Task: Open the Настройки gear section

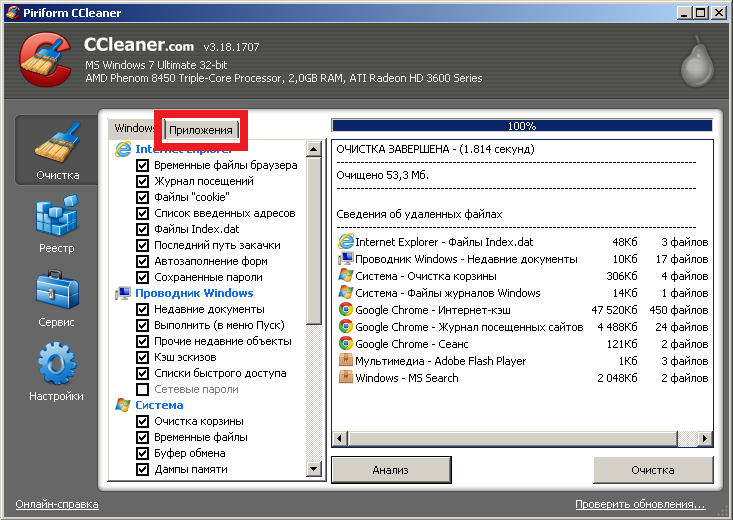Action: tap(57, 372)
